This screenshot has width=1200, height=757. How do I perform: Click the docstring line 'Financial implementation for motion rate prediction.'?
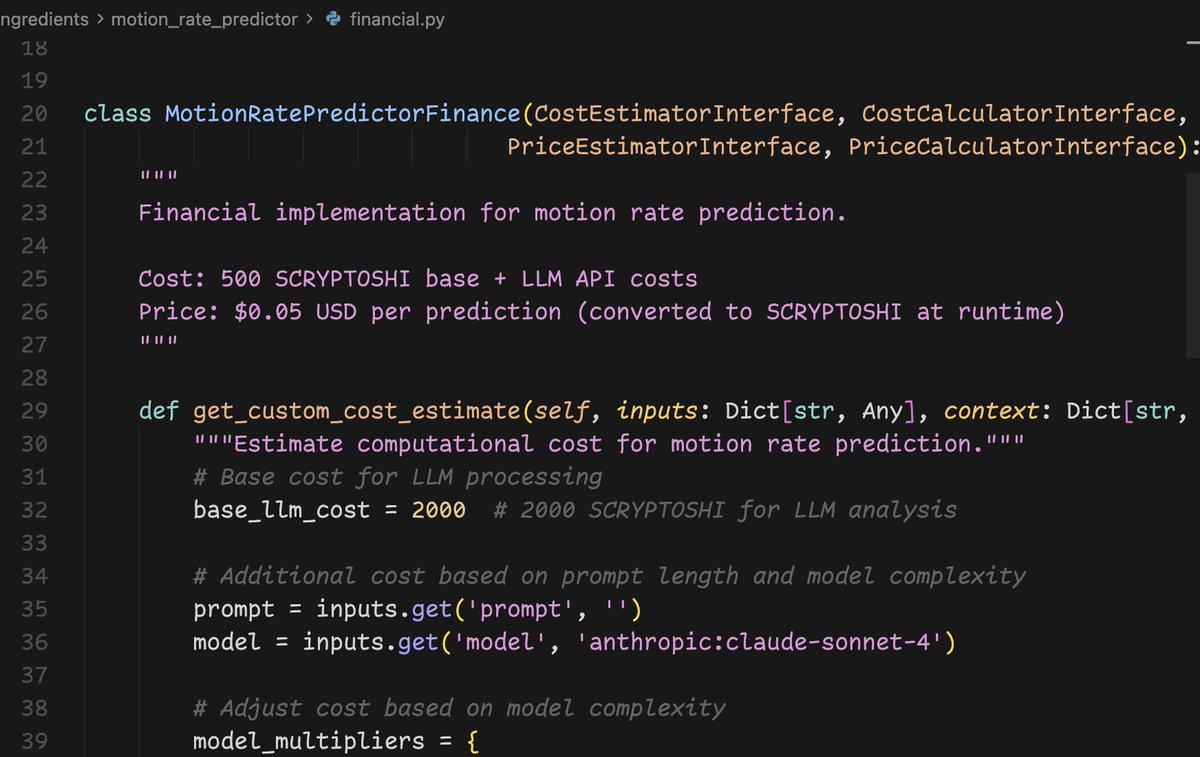coord(492,213)
